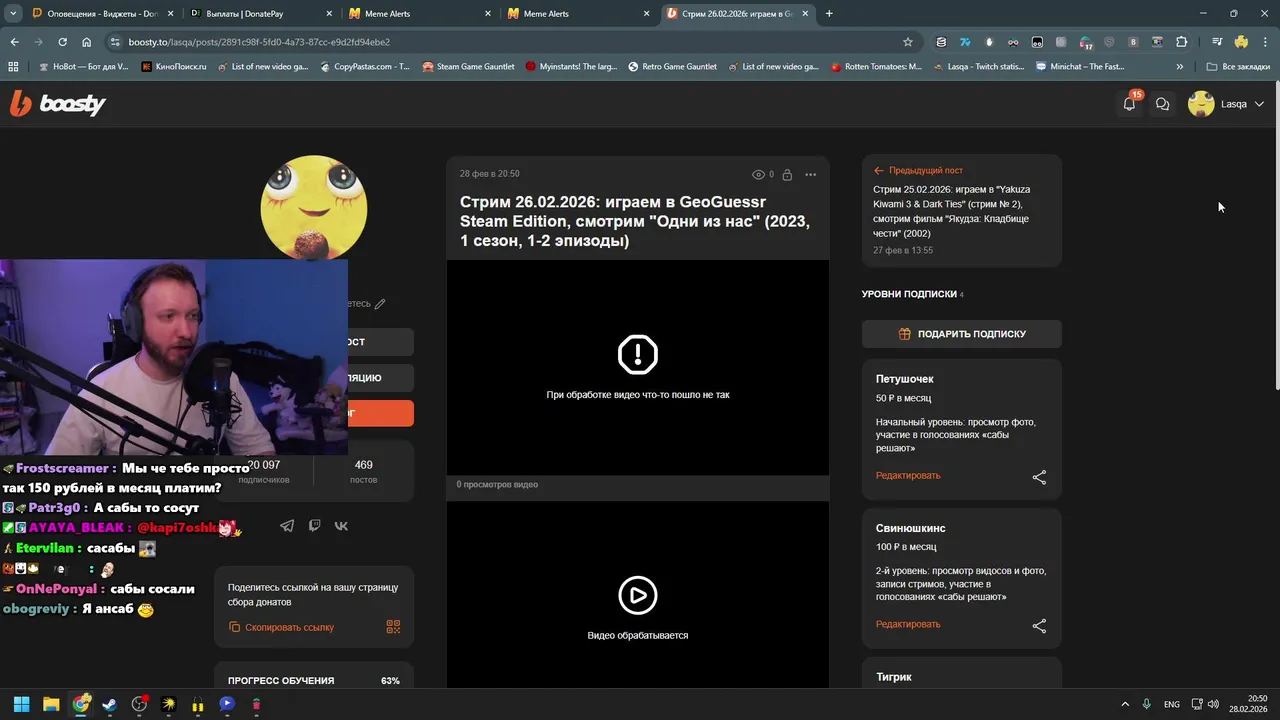Go back to the previous page
The height and width of the screenshot is (720, 1280).
14,42
